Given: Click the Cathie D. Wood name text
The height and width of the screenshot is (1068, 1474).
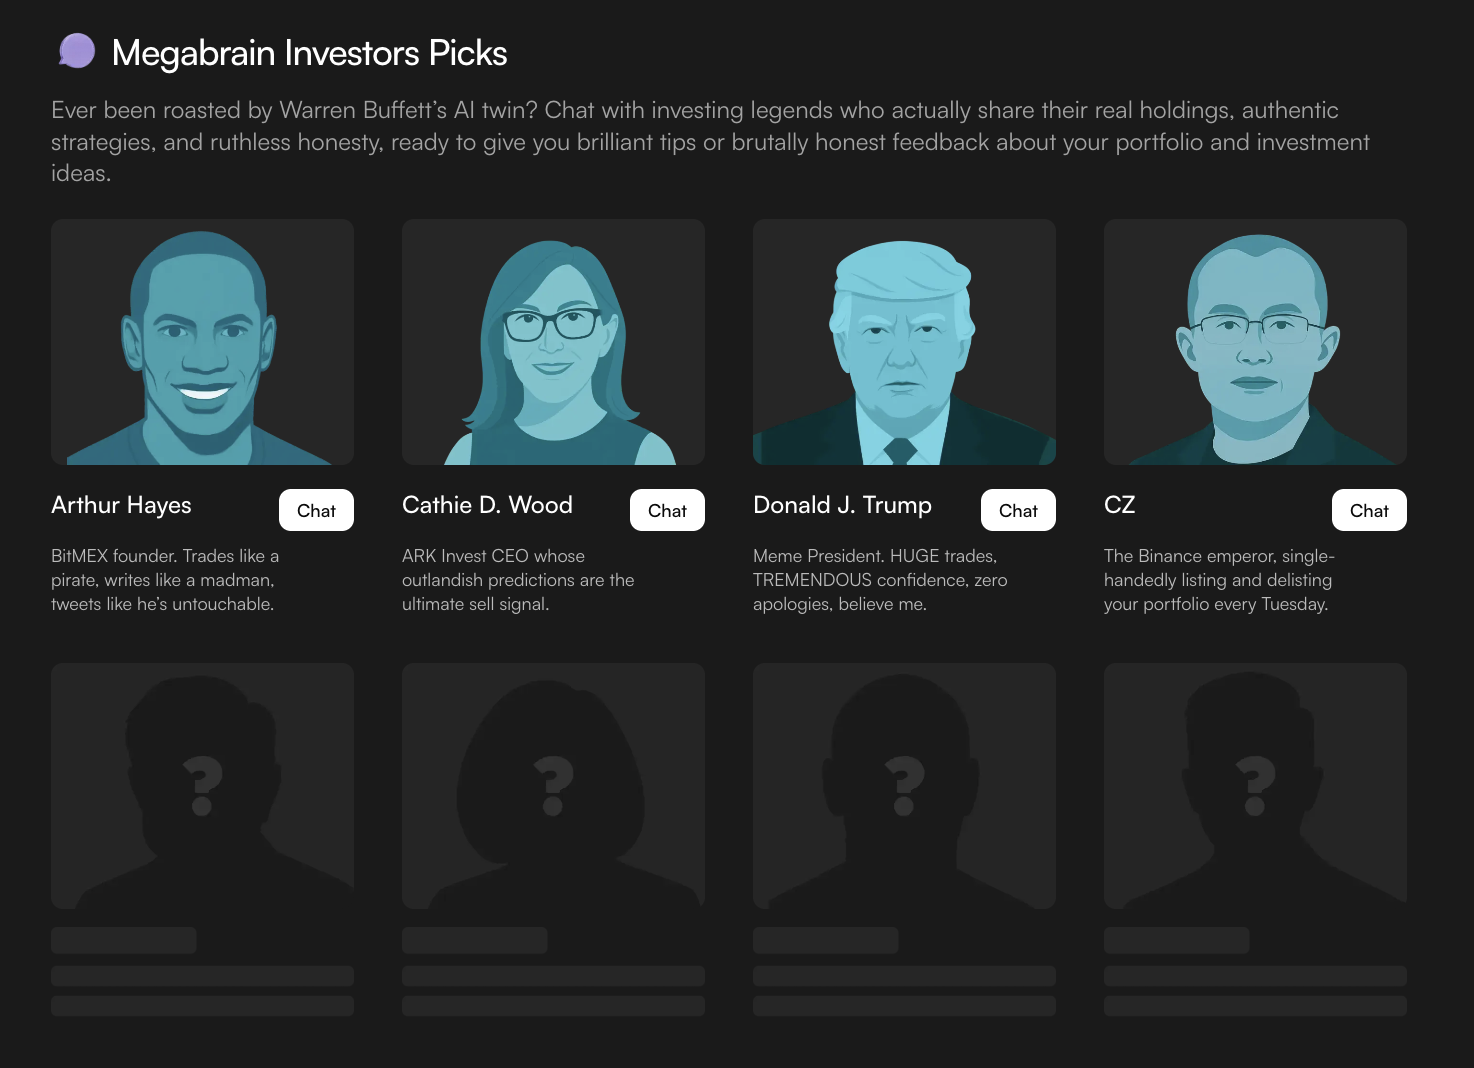Looking at the screenshot, I should [x=487, y=505].
